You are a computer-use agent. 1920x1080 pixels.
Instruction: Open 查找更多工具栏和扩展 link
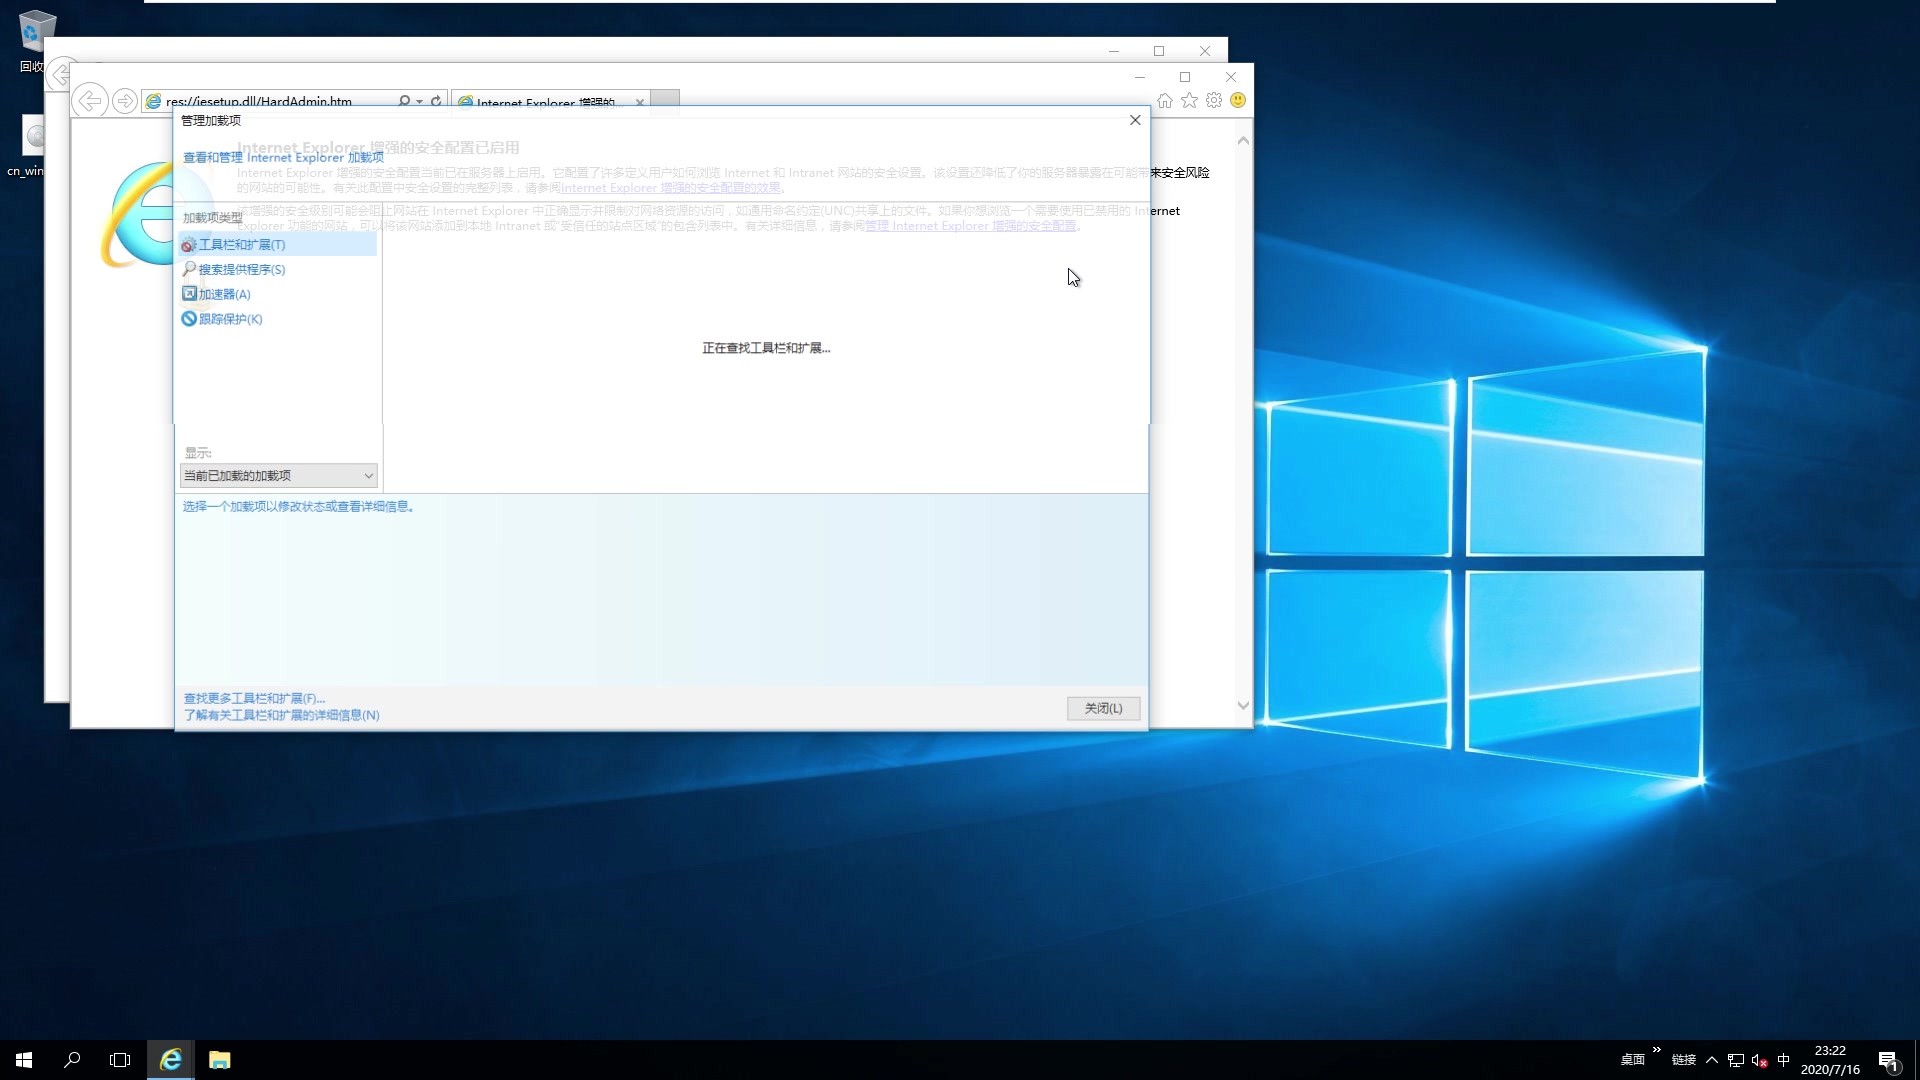253,698
